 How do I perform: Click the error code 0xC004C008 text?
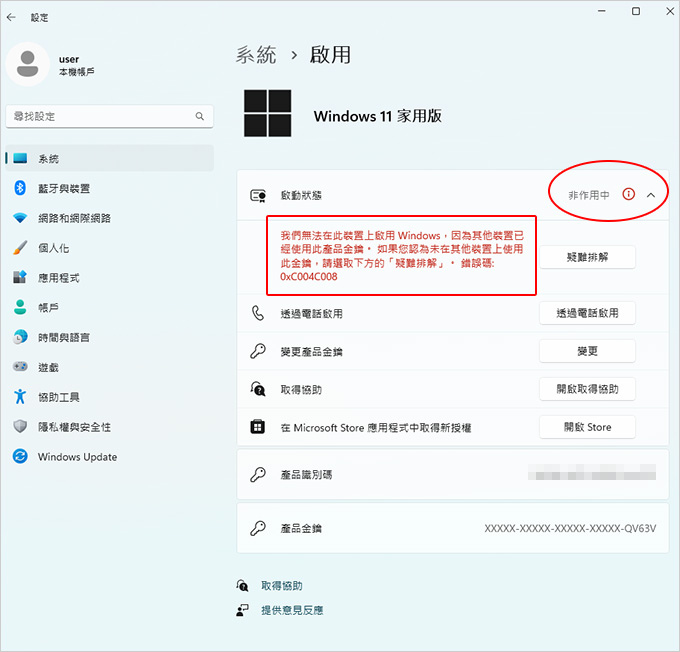pos(309,277)
